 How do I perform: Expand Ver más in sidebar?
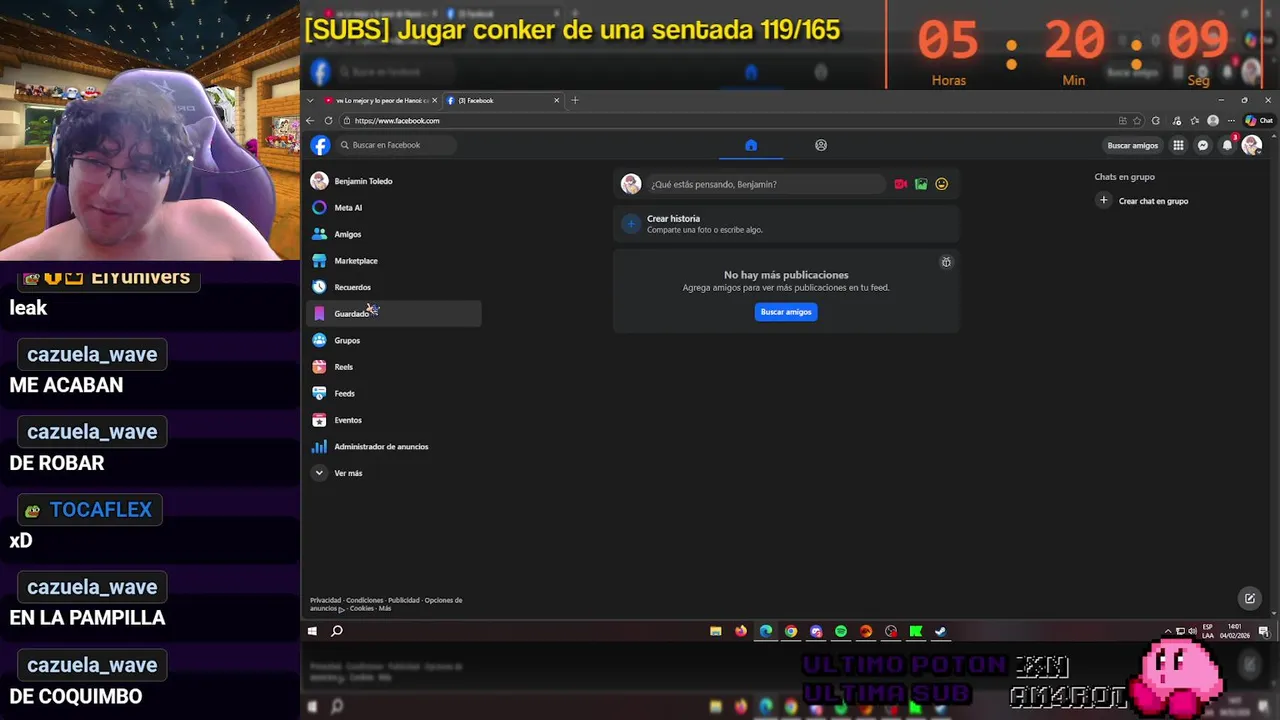pos(395,473)
